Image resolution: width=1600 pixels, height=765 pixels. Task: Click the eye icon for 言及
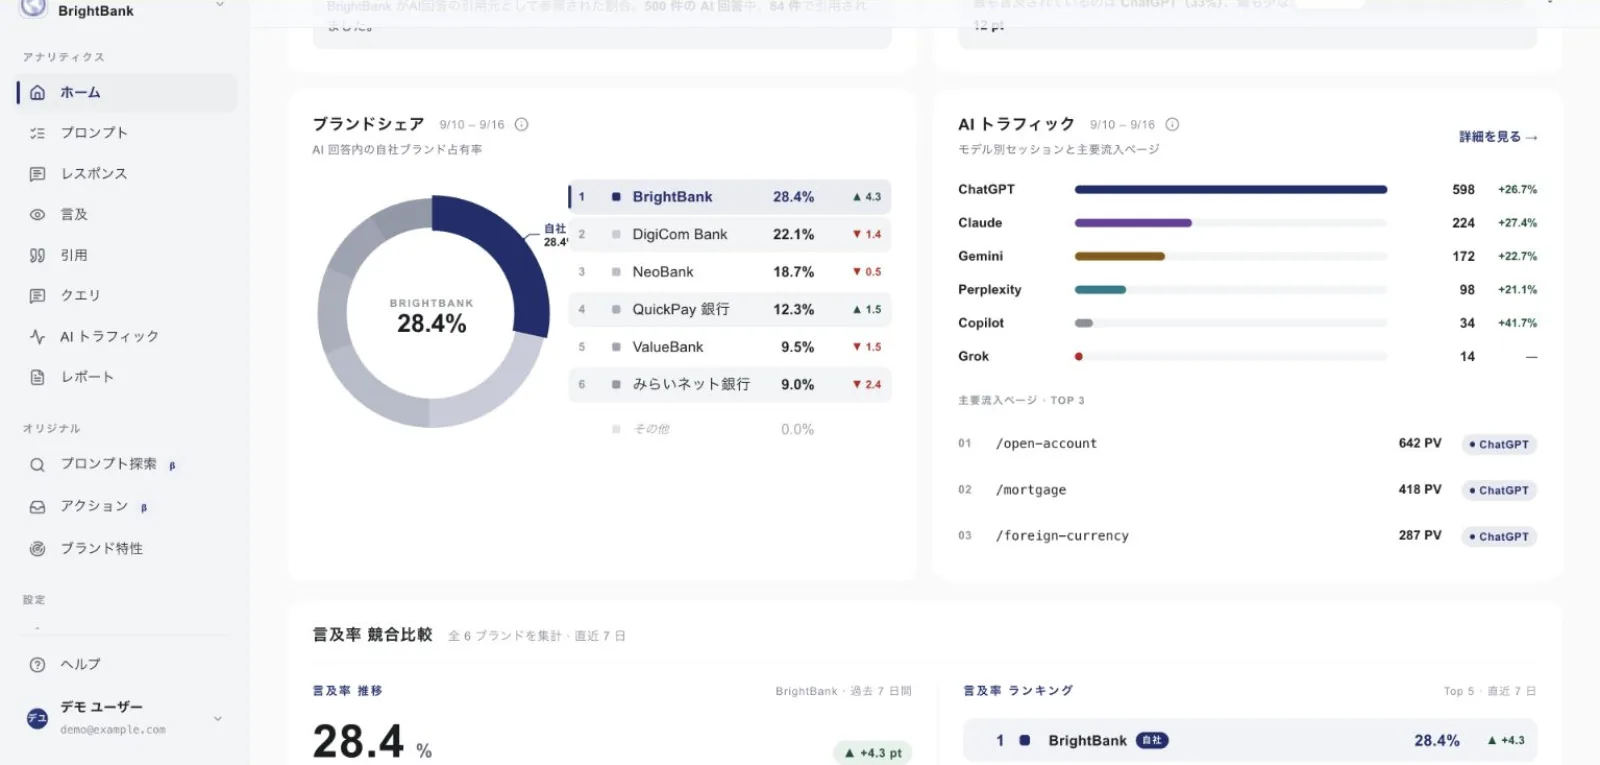coord(37,215)
